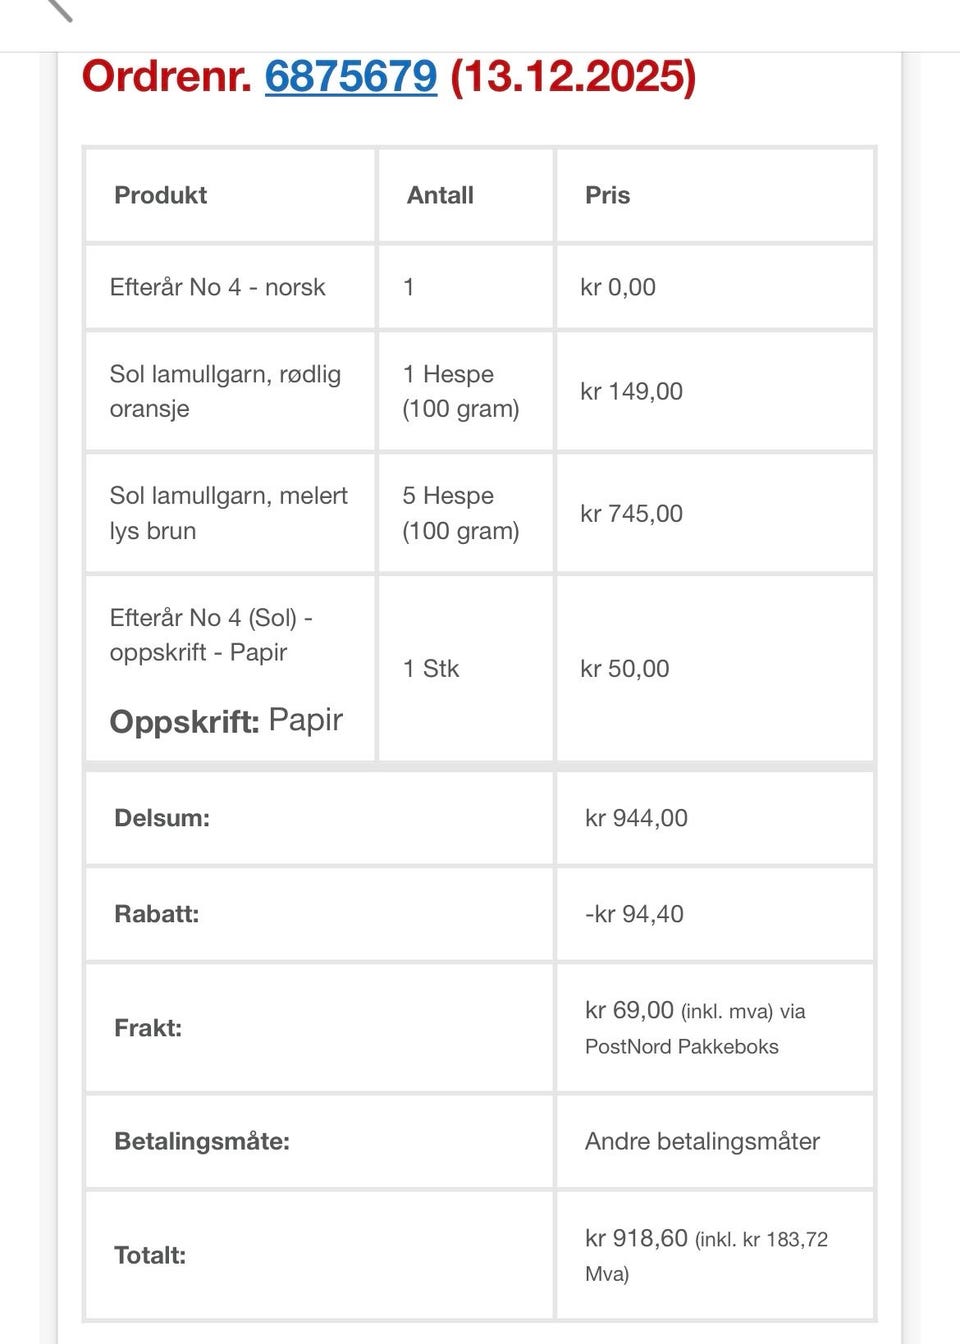Screen dimensions: 960x1344
Task: Click the Betalingsmåte row label
Action: tap(202, 1141)
